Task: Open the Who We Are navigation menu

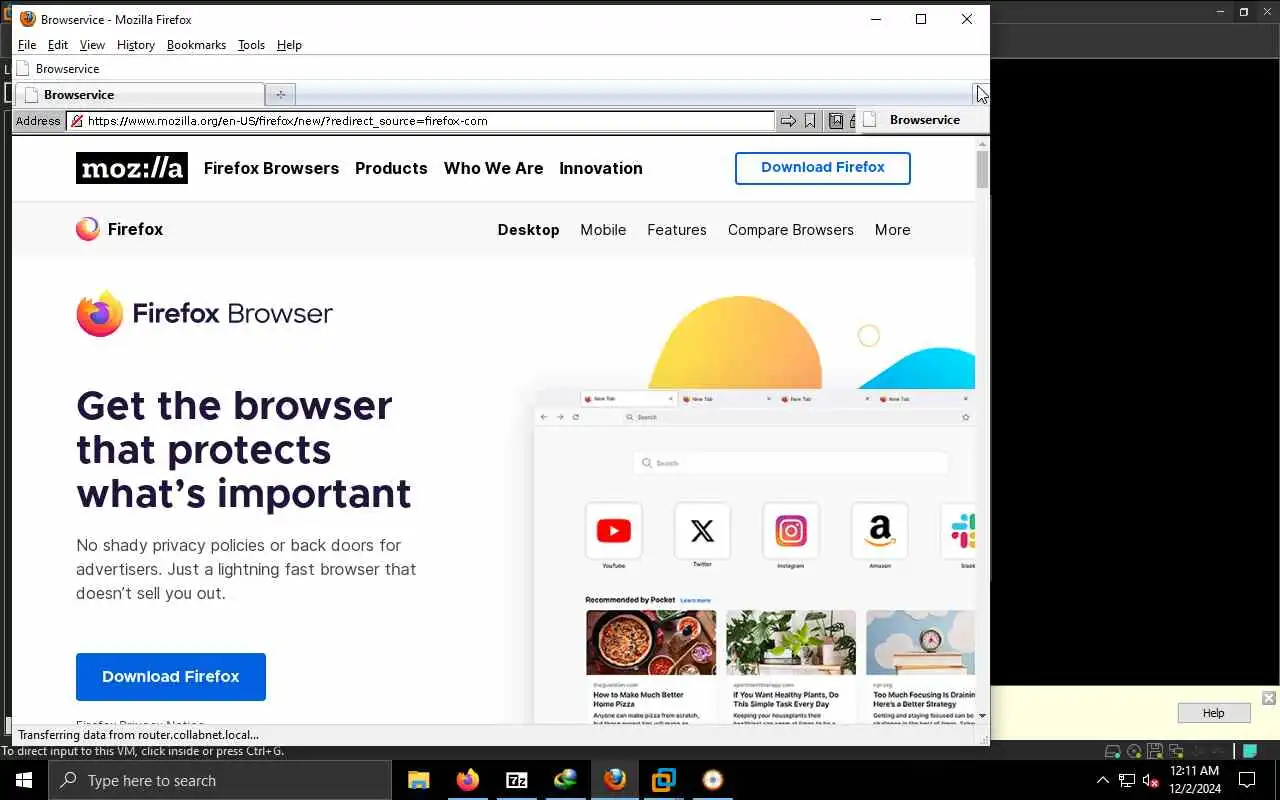Action: [x=493, y=168]
